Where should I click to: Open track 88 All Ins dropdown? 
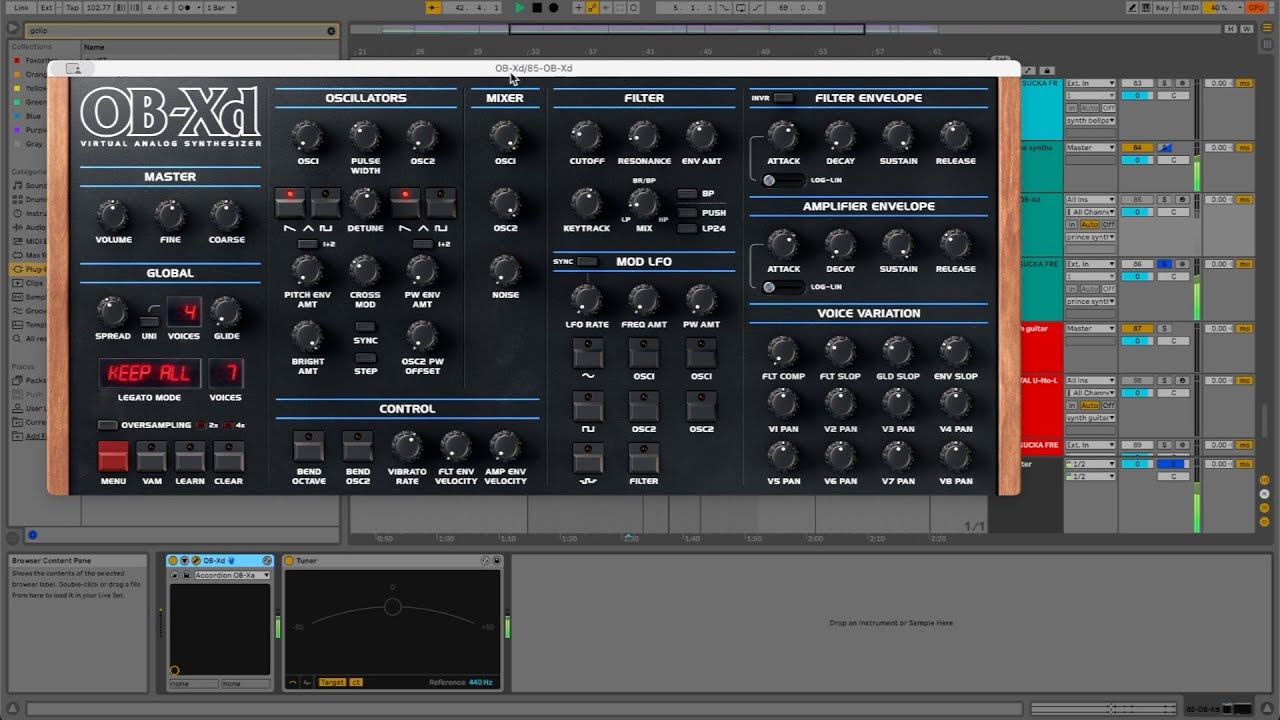click(1090, 381)
